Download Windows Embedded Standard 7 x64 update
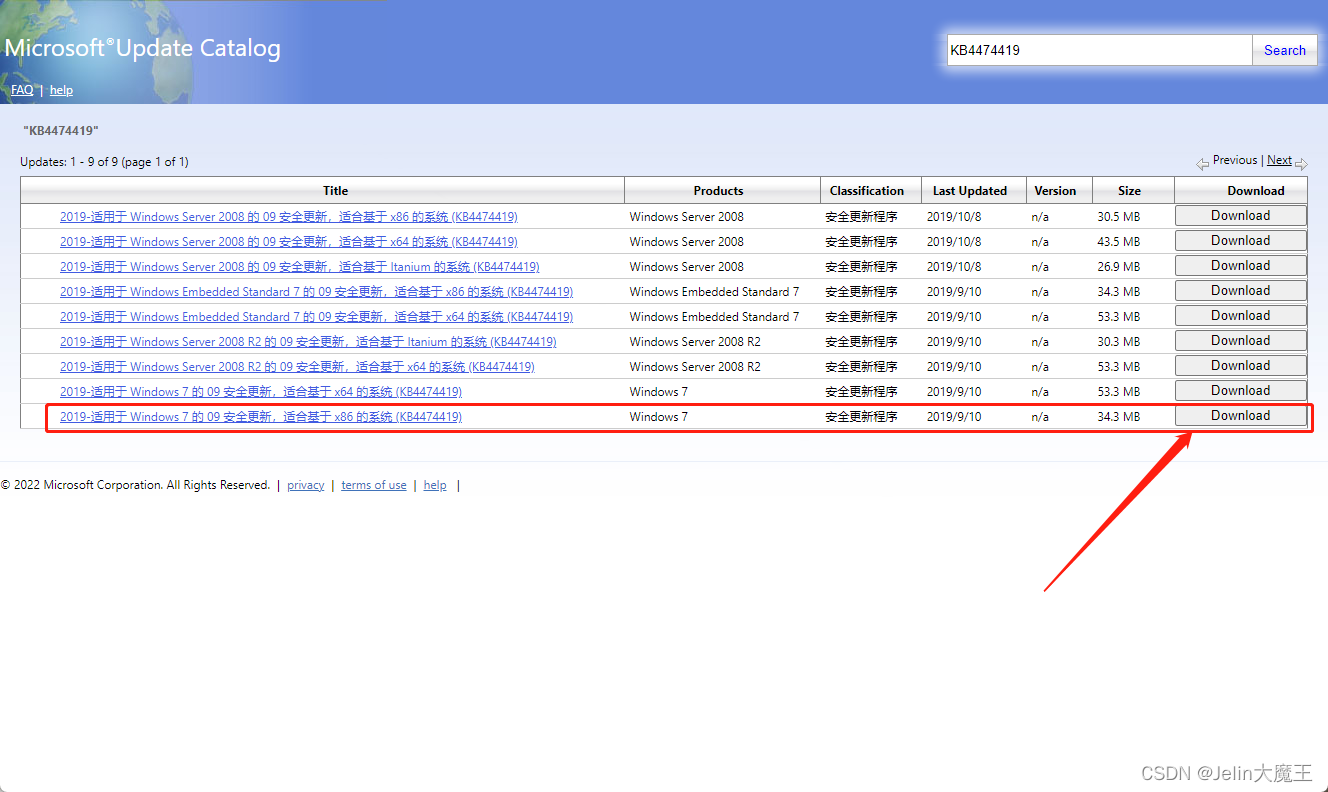 click(1240, 316)
